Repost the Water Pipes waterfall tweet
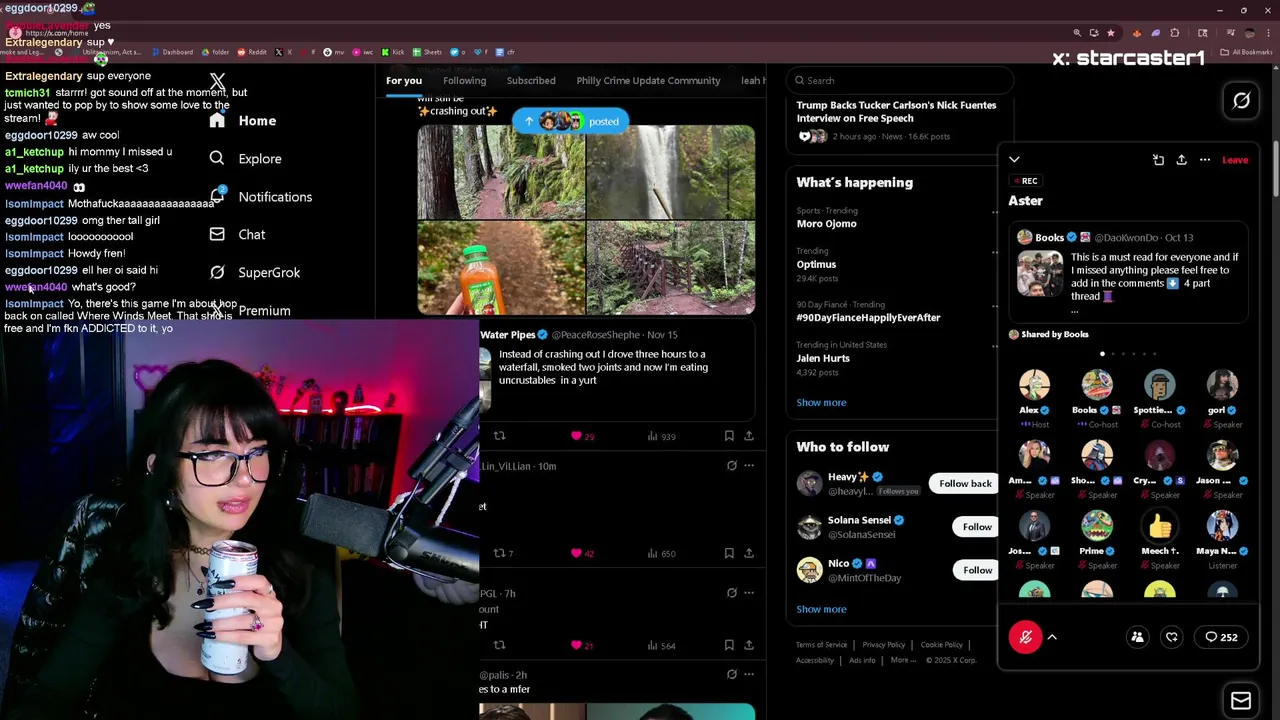 click(x=499, y=436)
